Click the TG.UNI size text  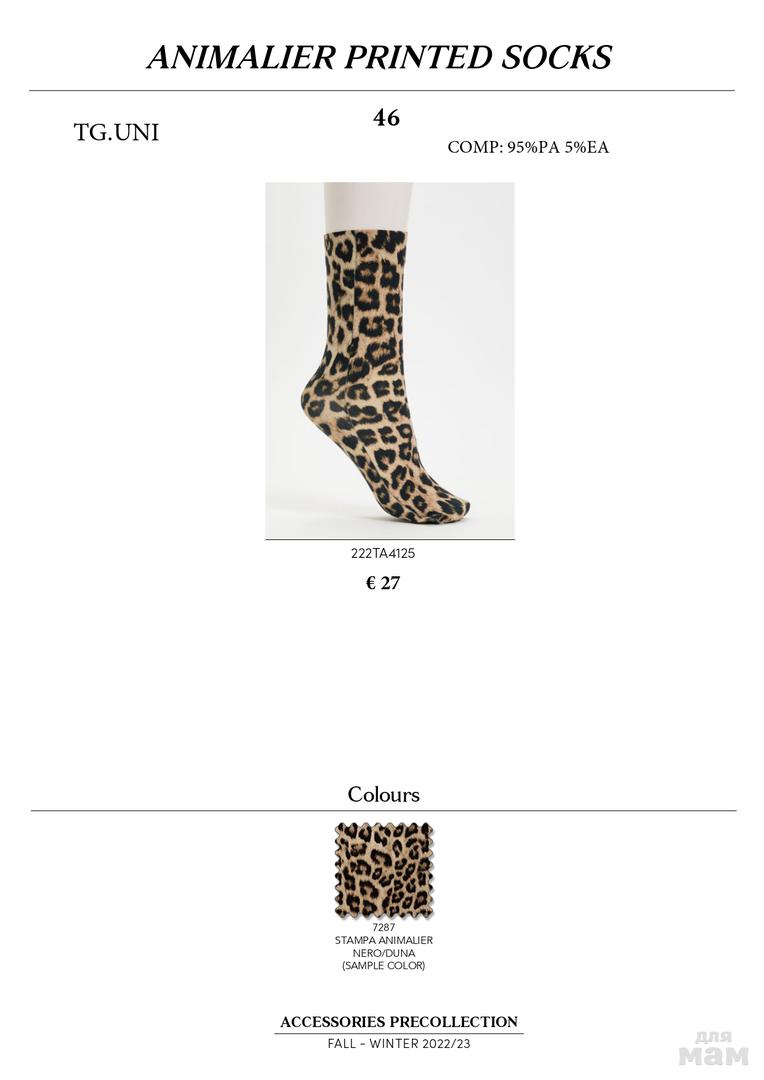pyautogui.click(x=116, y=132)
